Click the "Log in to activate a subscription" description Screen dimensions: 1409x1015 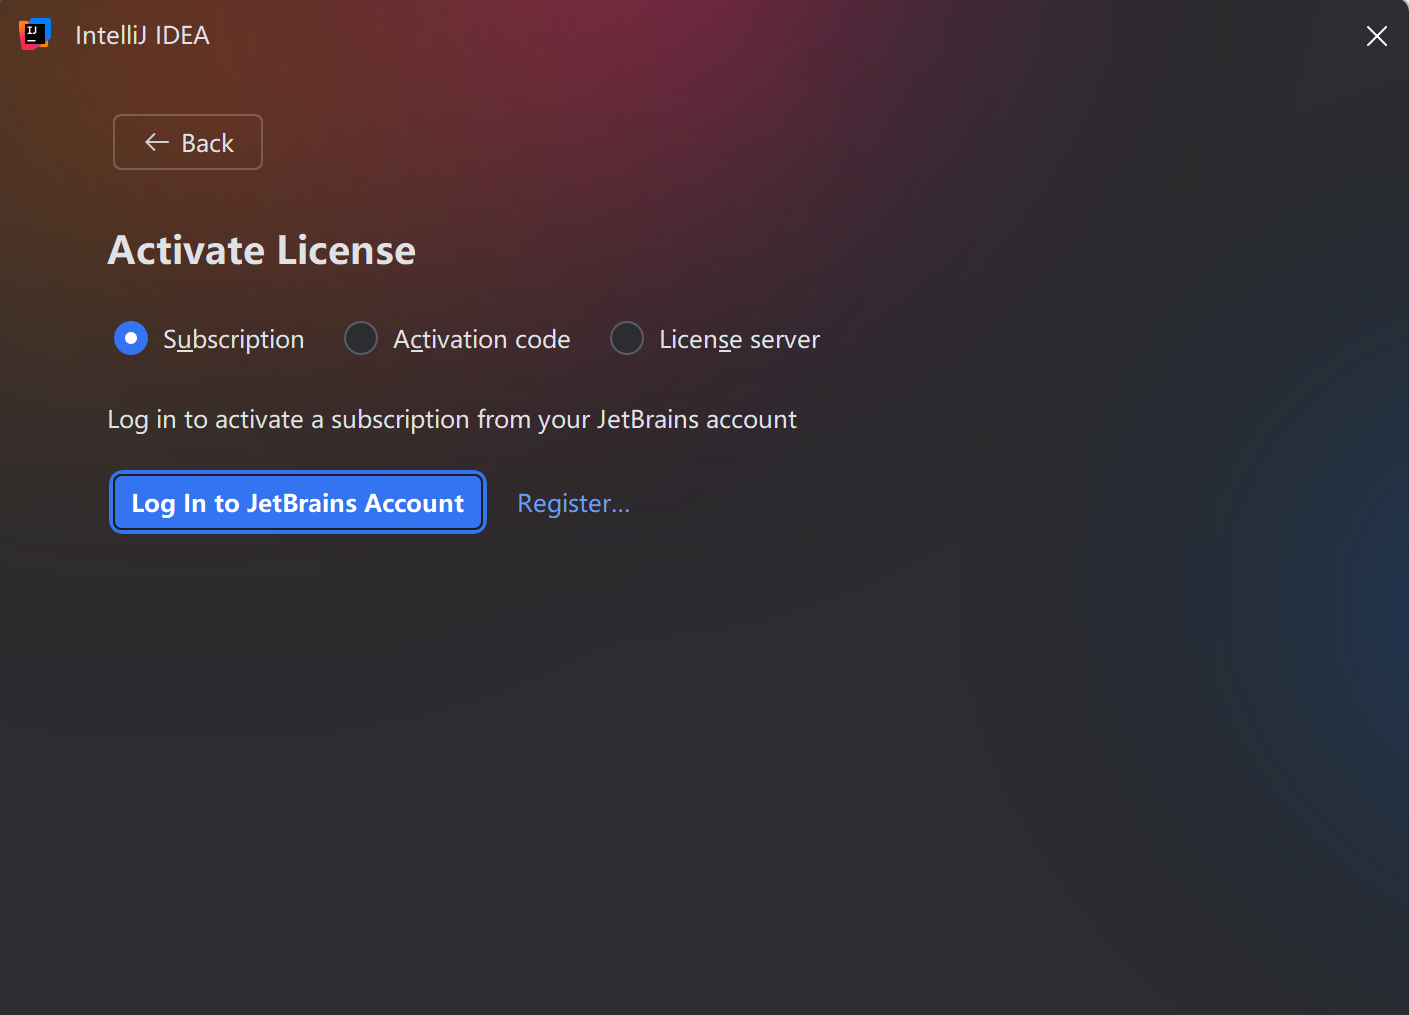click(x=451, y=419)
